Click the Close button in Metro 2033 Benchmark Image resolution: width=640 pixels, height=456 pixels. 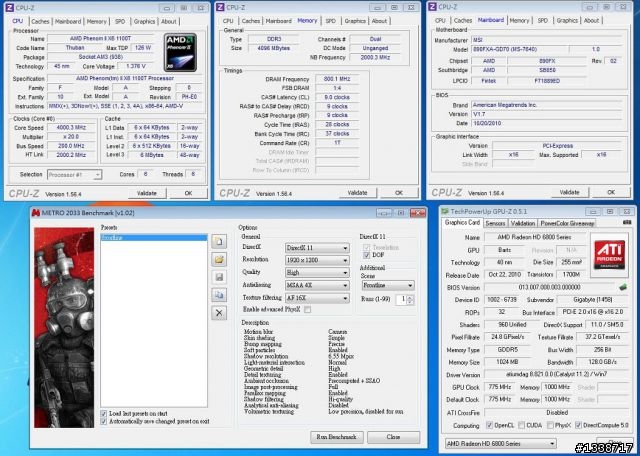point(393,437)
